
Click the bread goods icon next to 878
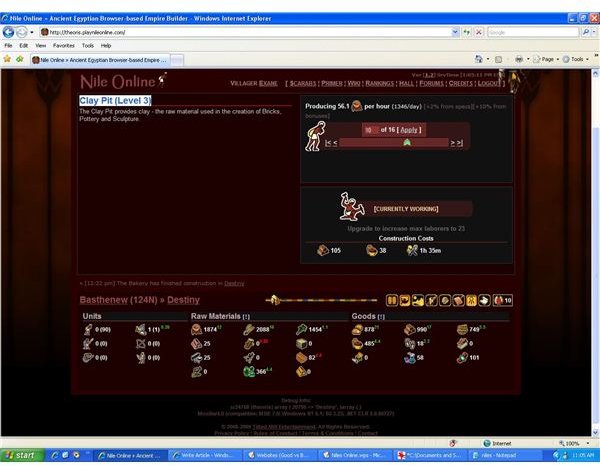[357, 329]
